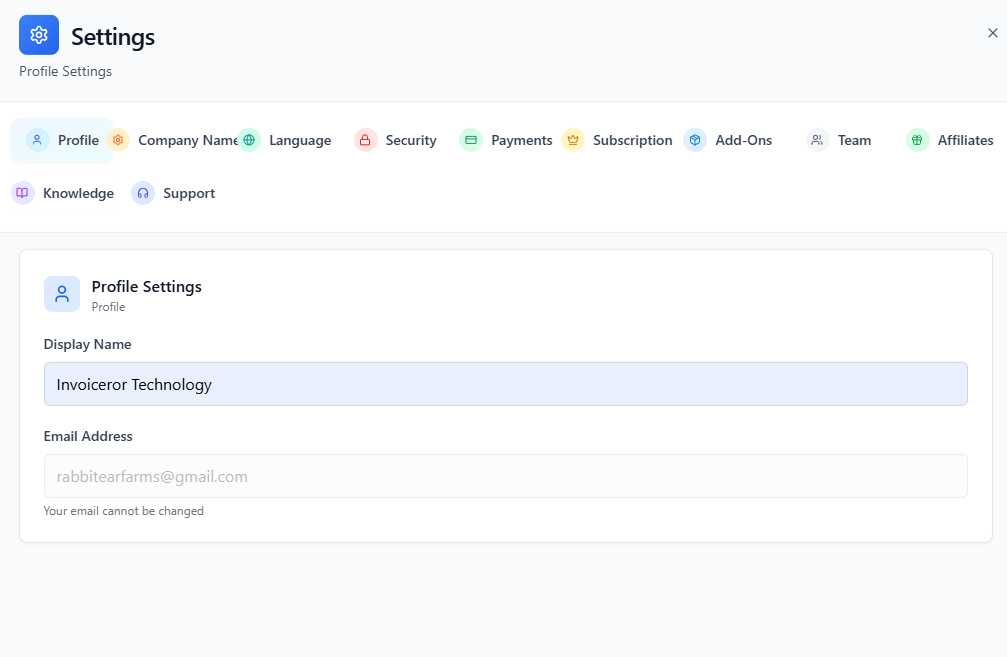Click the Profile Settings card user icon
This screenshot has height=657, width=1007.
tap(61, 293)
